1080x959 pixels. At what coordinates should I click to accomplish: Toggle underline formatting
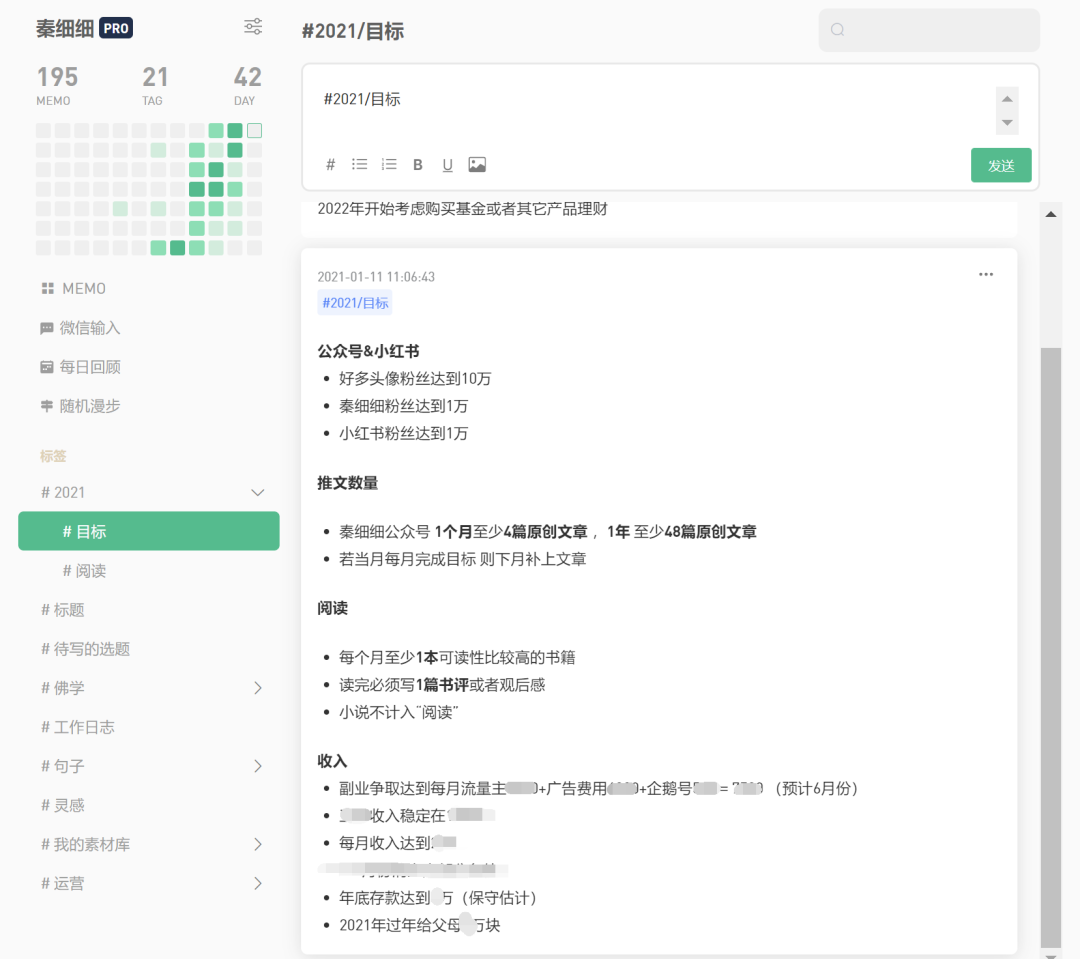448,165
